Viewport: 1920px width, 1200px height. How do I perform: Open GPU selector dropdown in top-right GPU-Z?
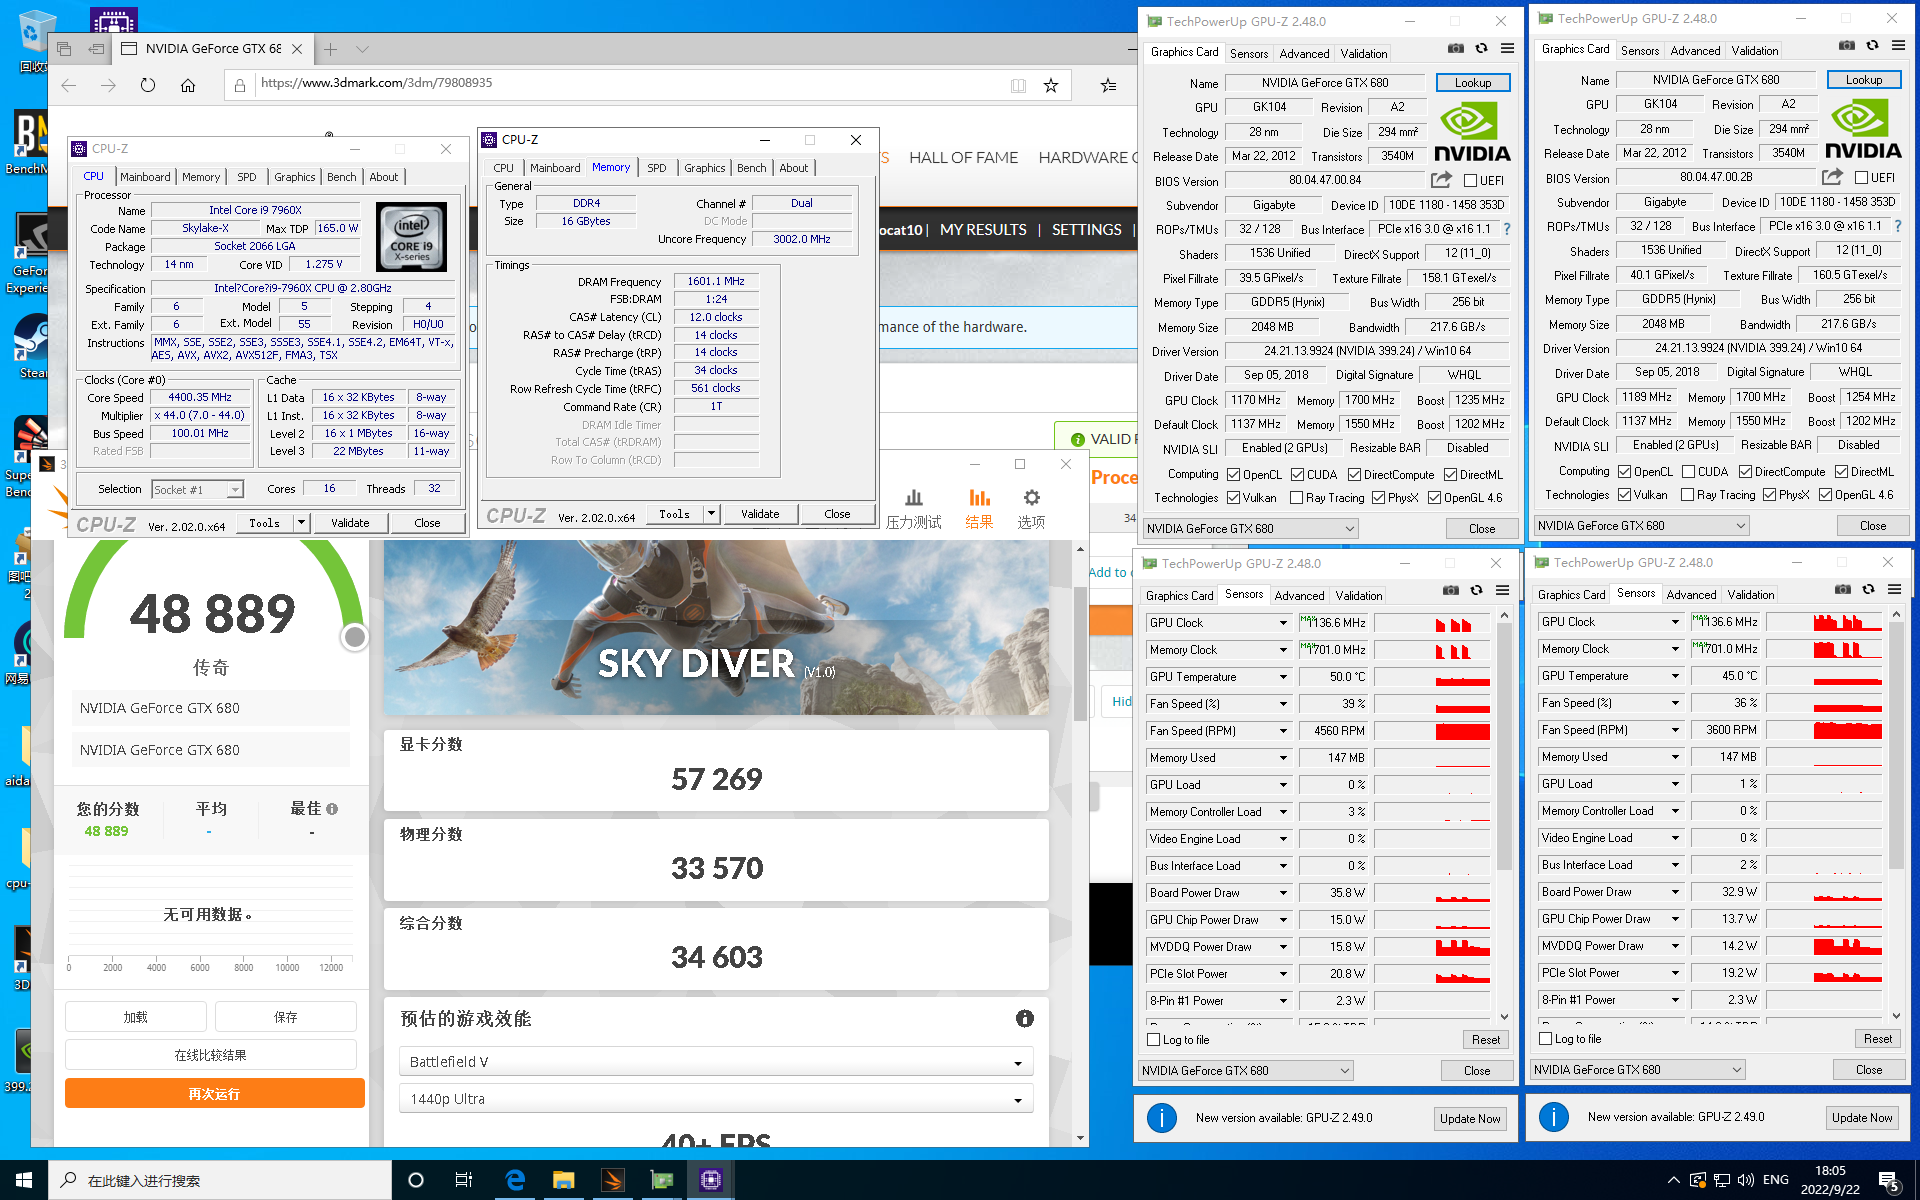[1641, 526]
